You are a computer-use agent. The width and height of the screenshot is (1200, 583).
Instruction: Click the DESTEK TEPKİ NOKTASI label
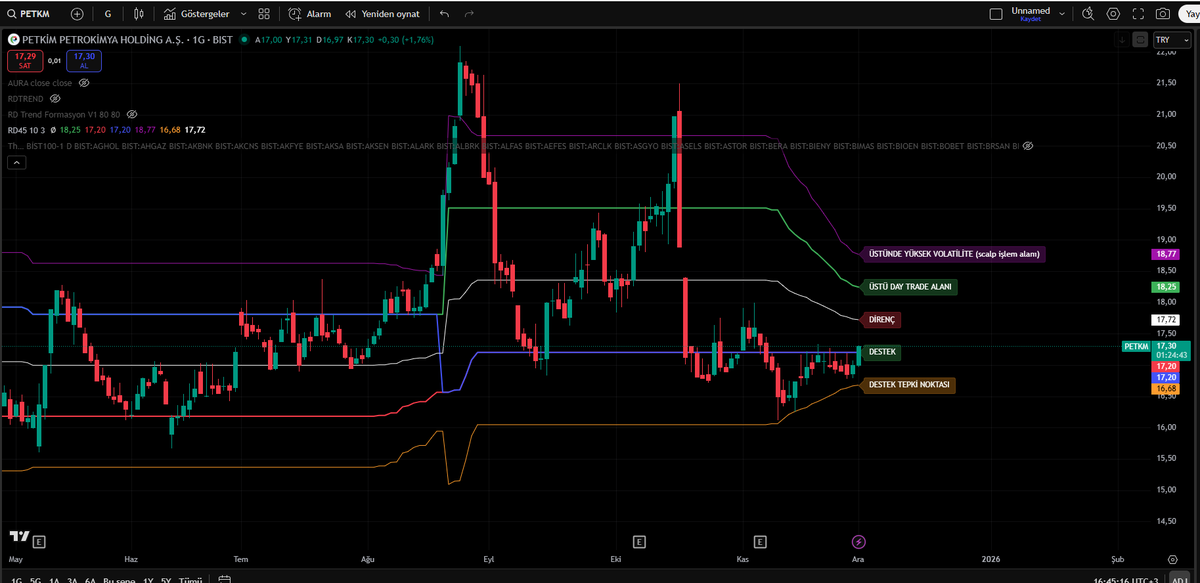(909, 384)
